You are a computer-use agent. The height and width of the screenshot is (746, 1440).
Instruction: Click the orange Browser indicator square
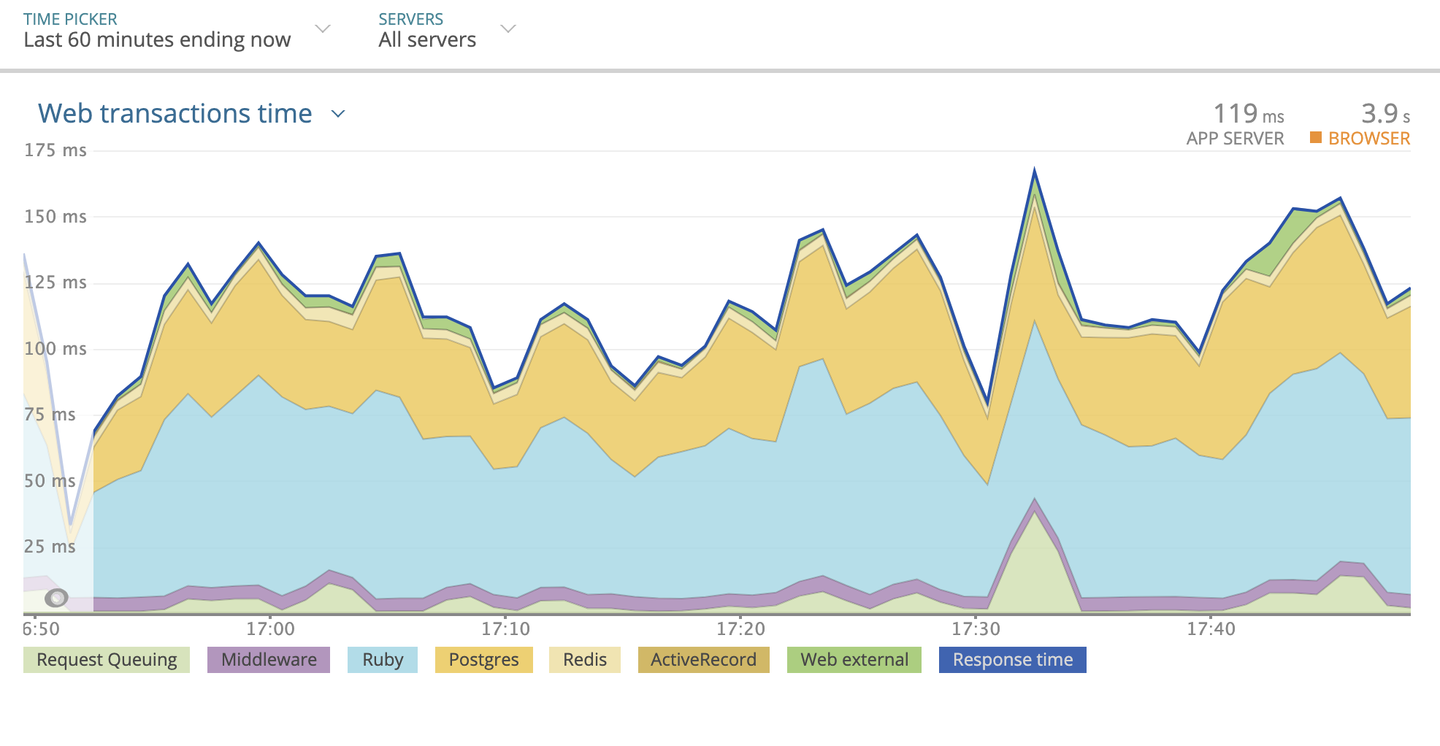(1316, 138)
